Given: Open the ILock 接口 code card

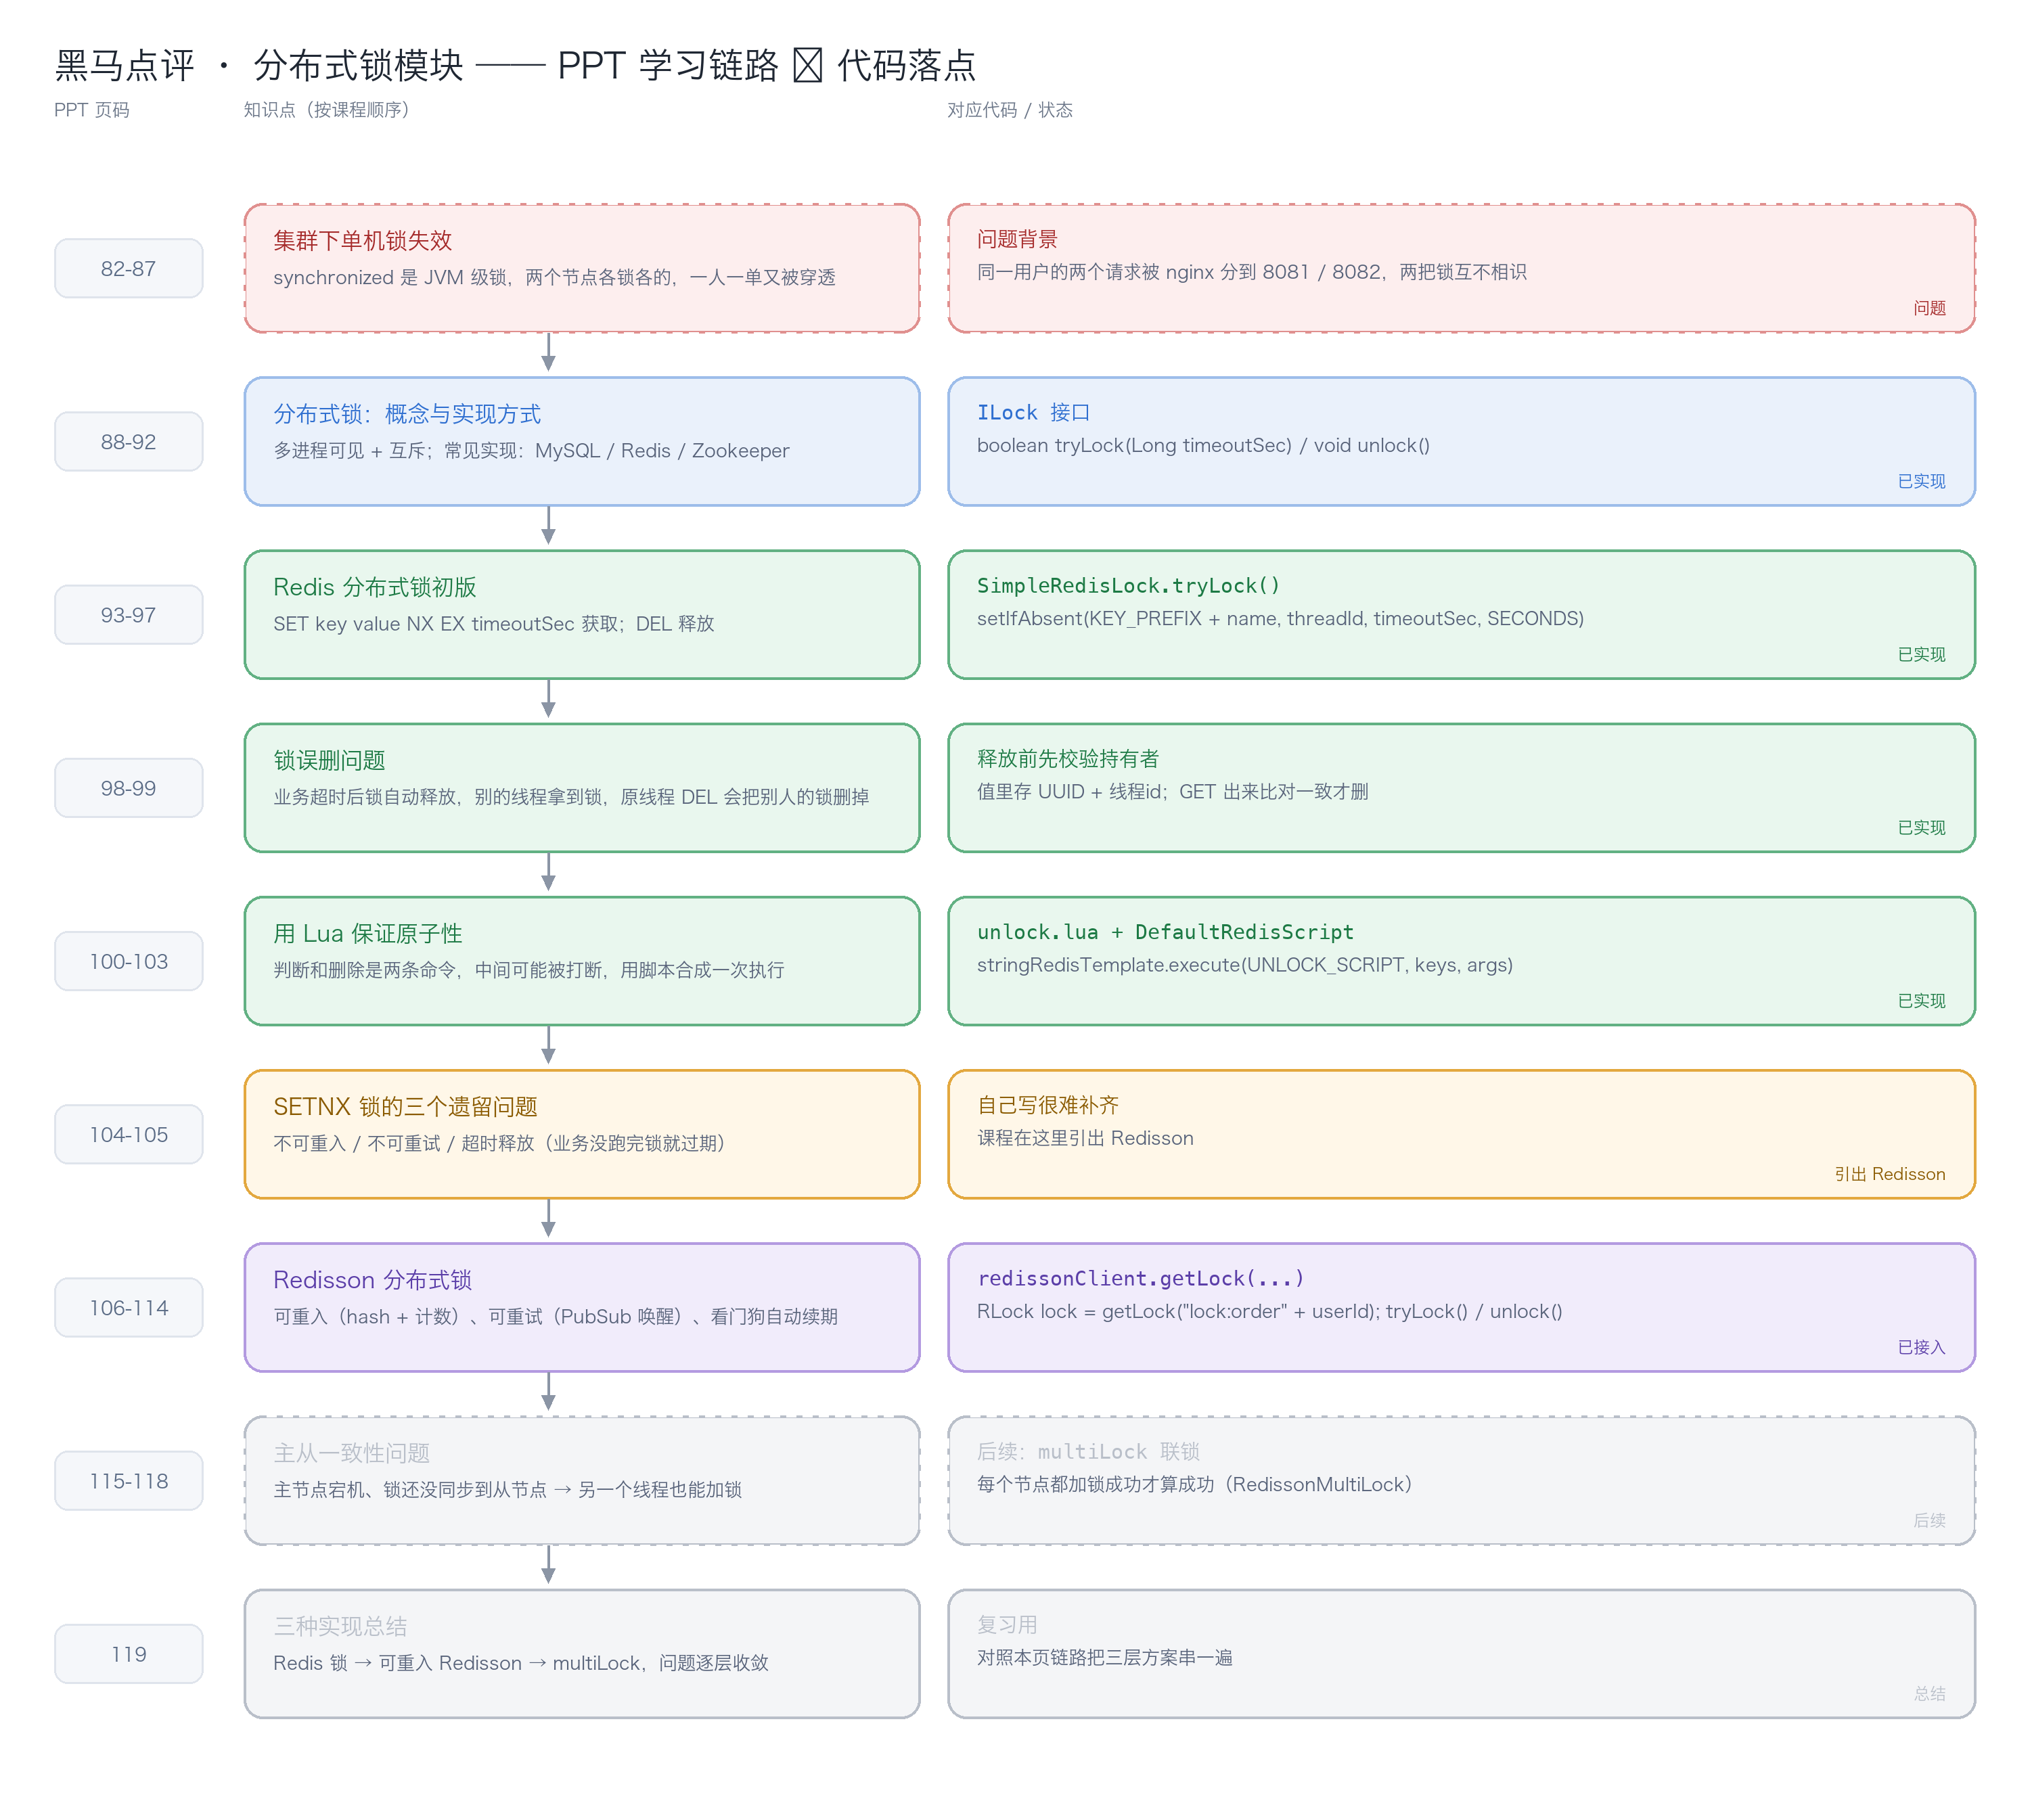Looking at the screenshot, I should (1461, 441).
